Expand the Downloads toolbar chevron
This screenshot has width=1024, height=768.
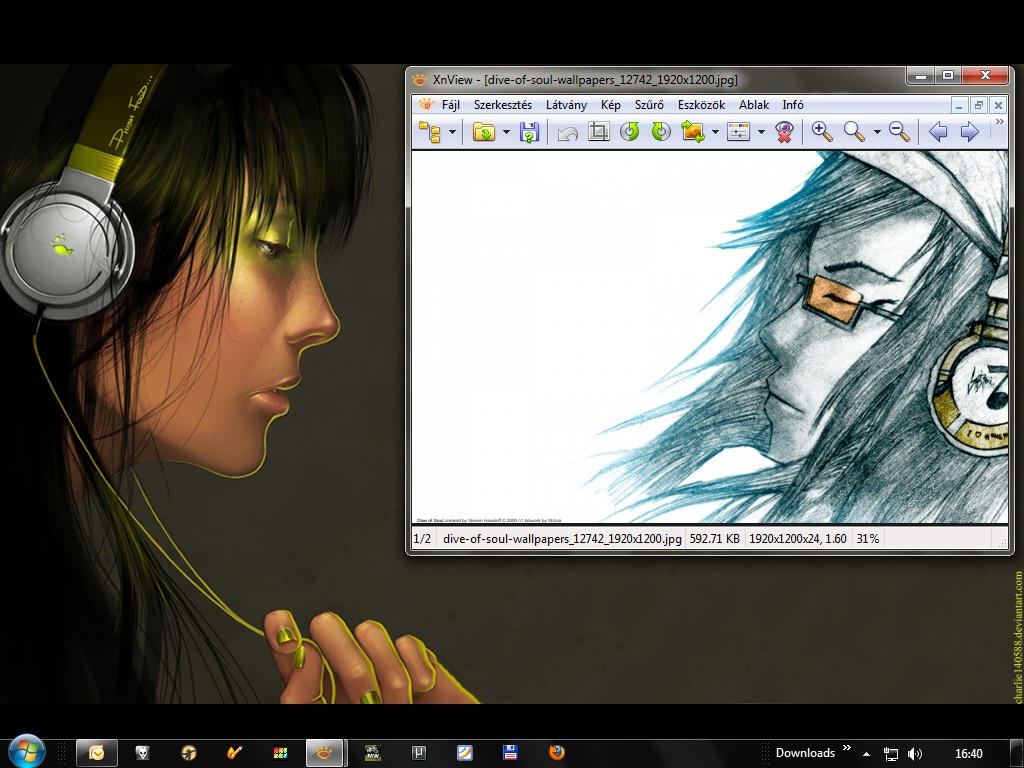(x=847, y=748)
